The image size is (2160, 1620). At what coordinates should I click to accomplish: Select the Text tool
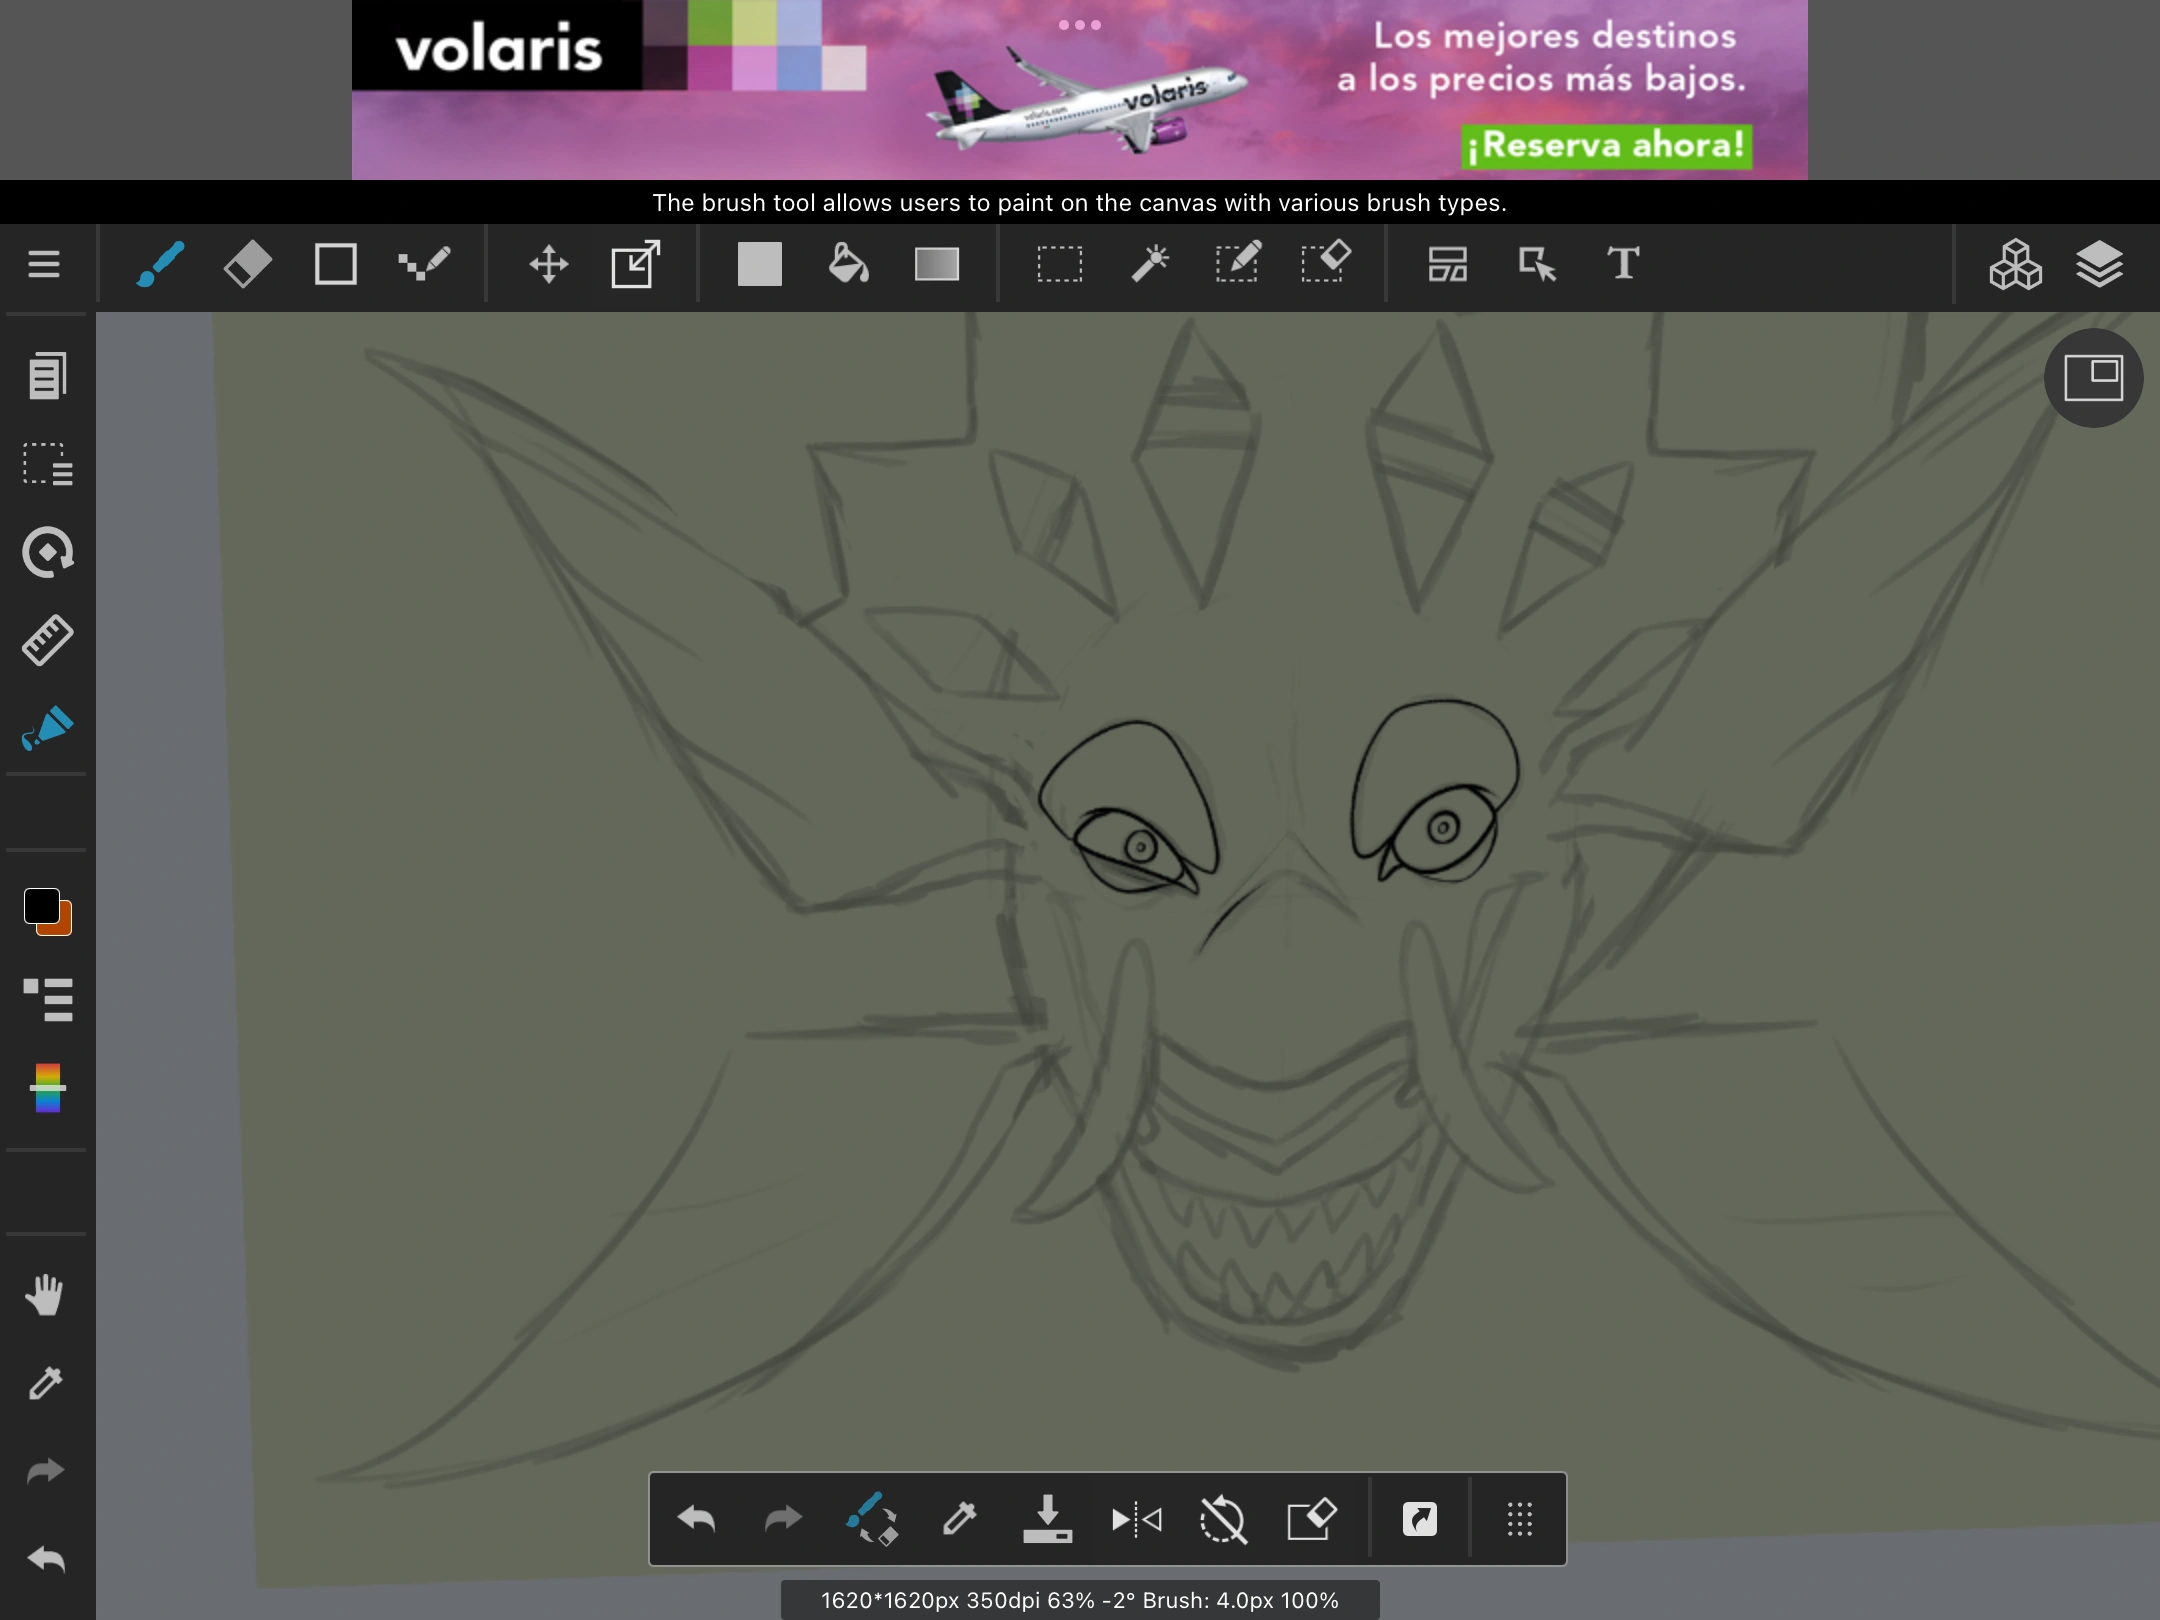pos(1622,264)
